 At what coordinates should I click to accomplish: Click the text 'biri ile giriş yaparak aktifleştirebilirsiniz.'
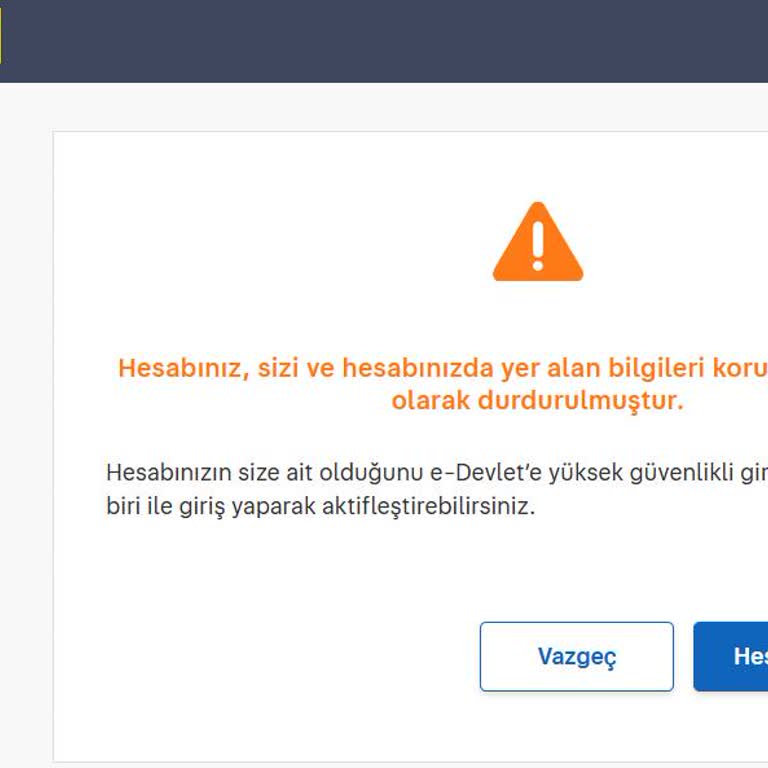pyautogui.click(x=320, y=506)
